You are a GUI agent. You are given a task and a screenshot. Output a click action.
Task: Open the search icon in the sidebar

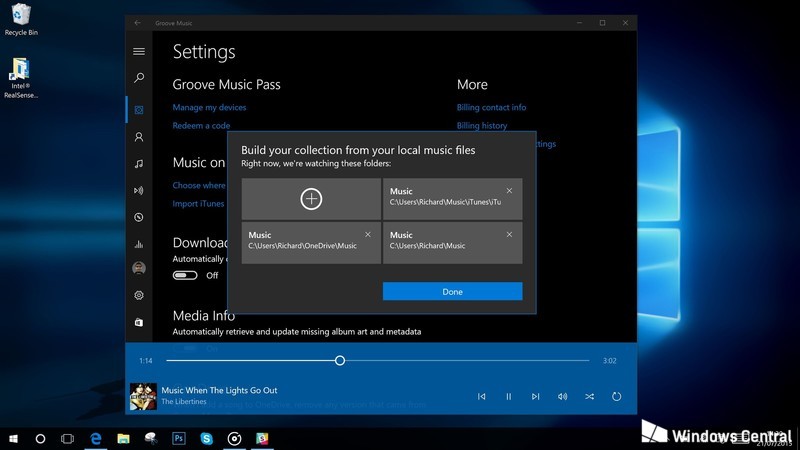(x=139, y=78)
